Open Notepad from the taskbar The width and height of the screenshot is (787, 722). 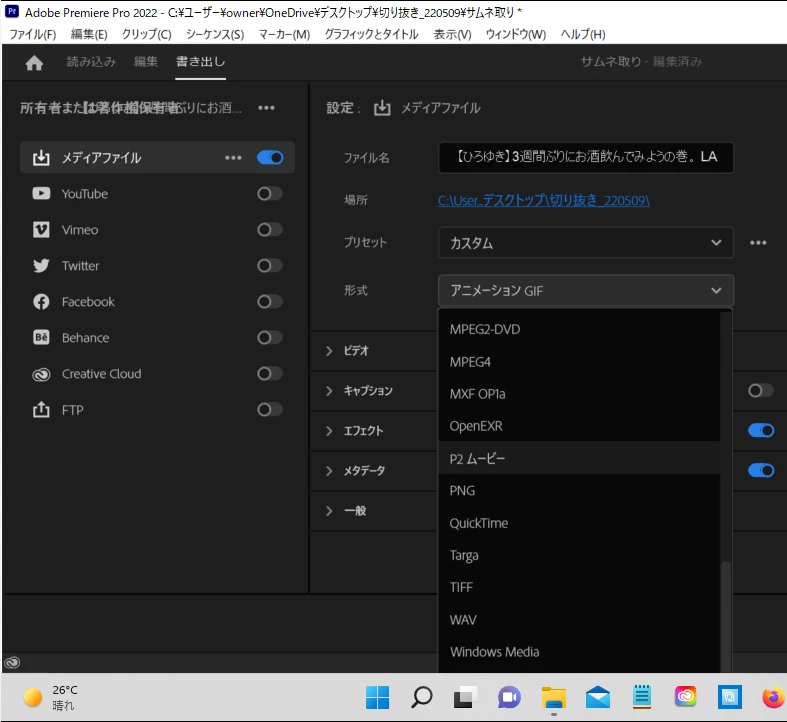tap(642, 697)
